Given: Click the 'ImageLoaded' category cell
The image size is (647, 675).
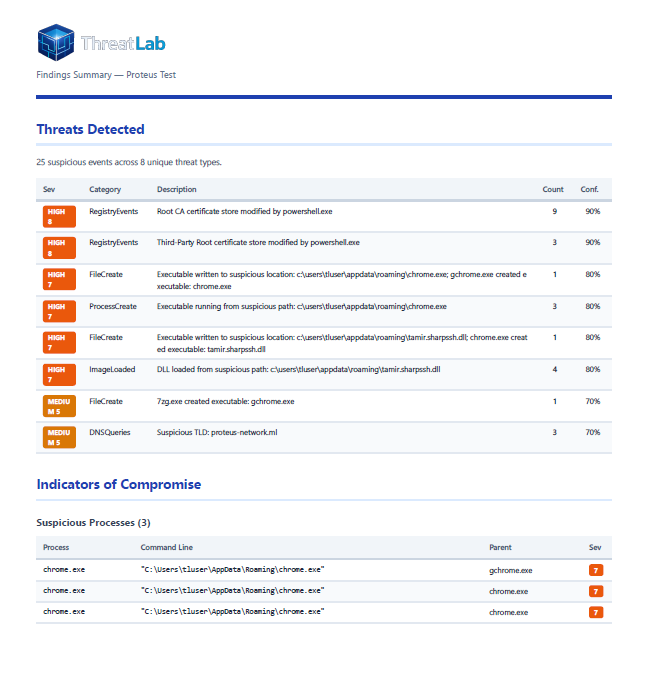Looking at the screenshot, I should [112, 369].
